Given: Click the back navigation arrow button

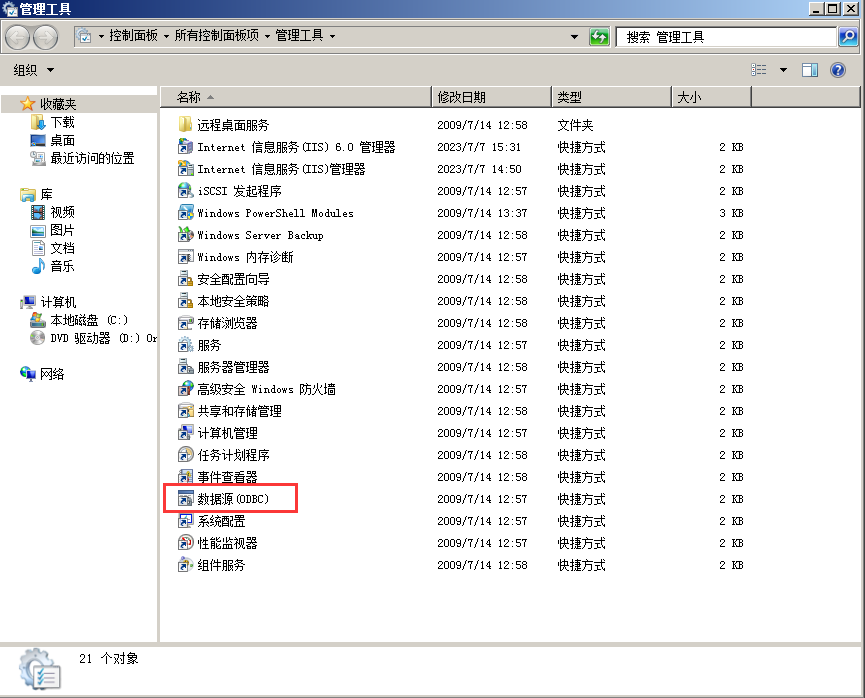Looking at the screenshot, I should click(x=18, y=37).
